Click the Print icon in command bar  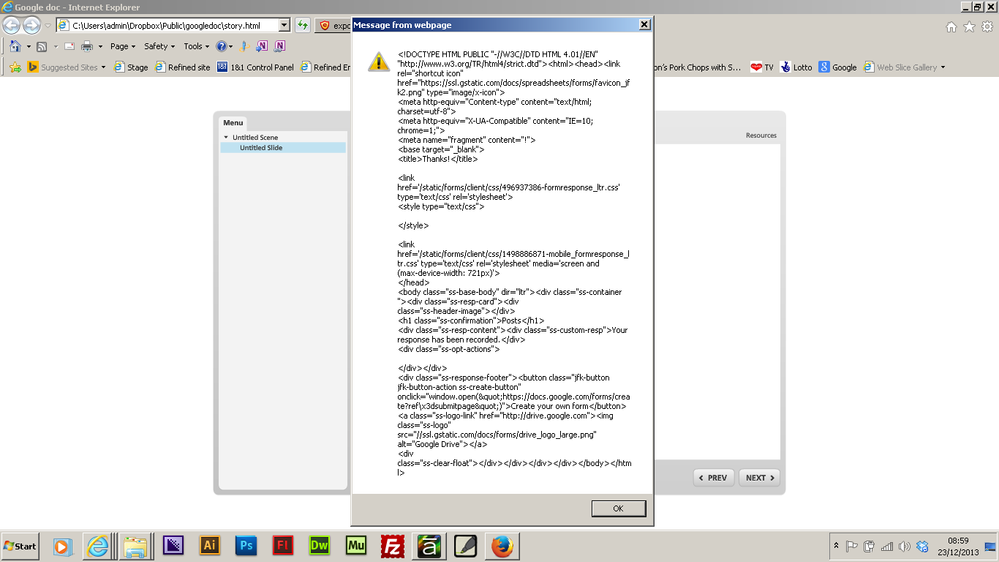(x=87, y=47)
